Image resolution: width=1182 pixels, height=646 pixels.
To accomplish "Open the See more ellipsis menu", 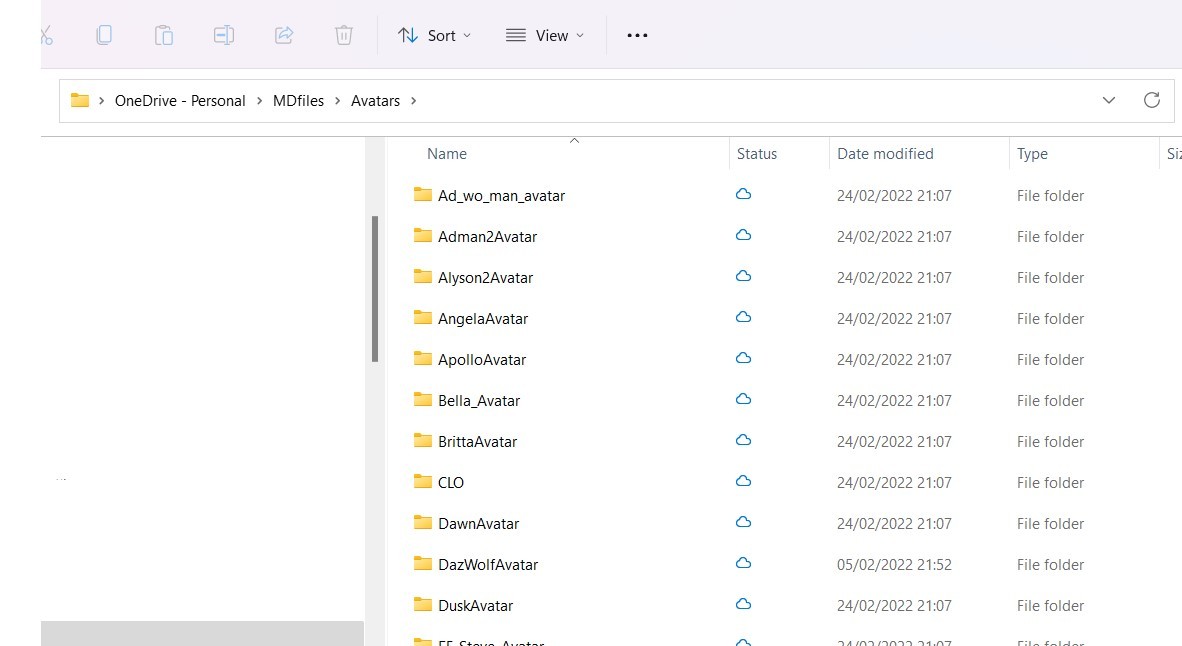I will [x=637, y=35].
